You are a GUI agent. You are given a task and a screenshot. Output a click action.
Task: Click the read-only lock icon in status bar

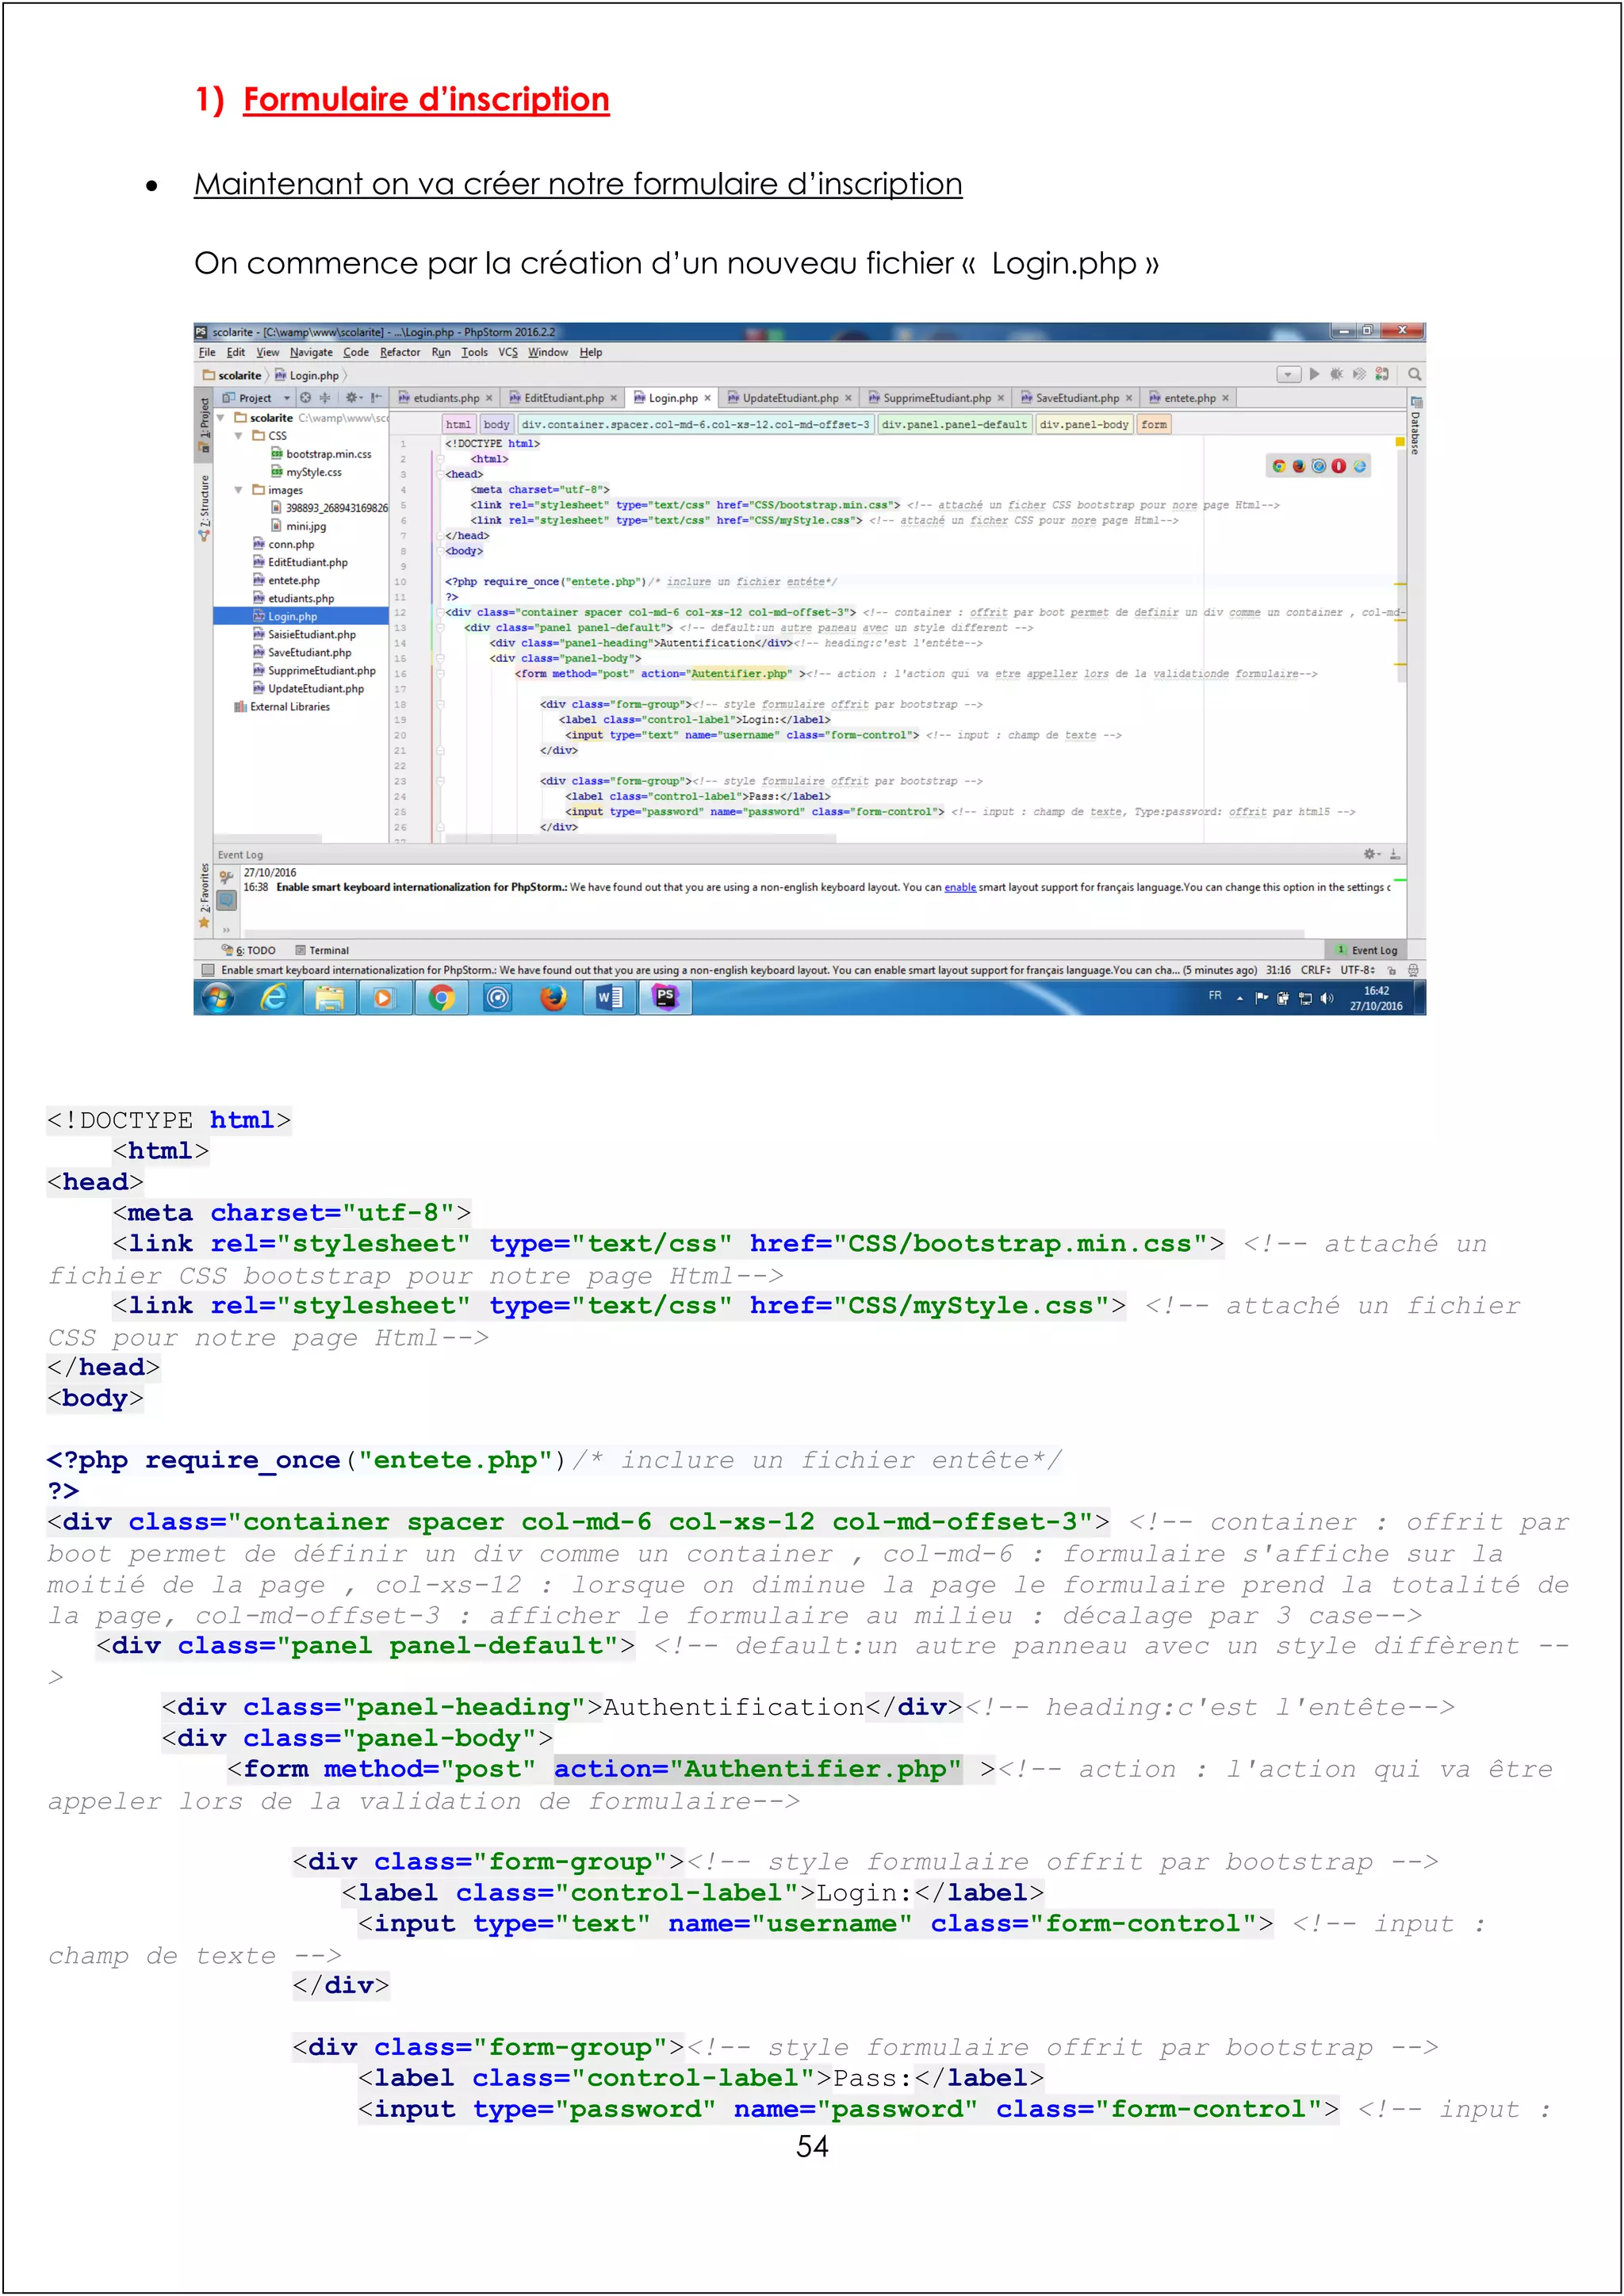coord(1391,970)
